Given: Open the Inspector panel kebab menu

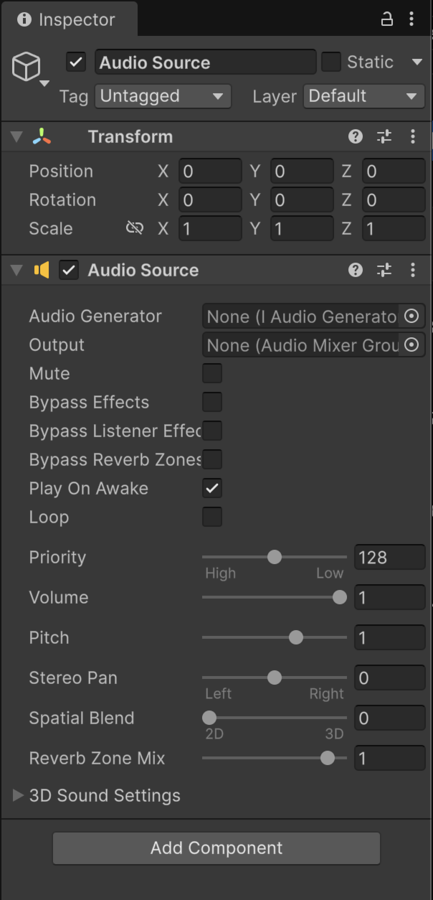Looking at the screenshot, I should (411, 20).
